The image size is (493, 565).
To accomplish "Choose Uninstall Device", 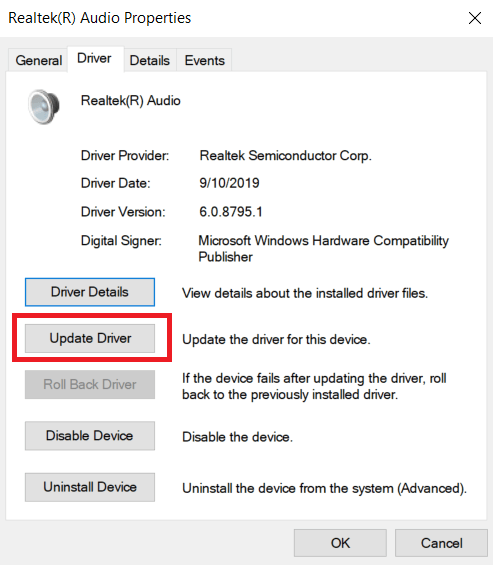I will (x=90, y=487).
